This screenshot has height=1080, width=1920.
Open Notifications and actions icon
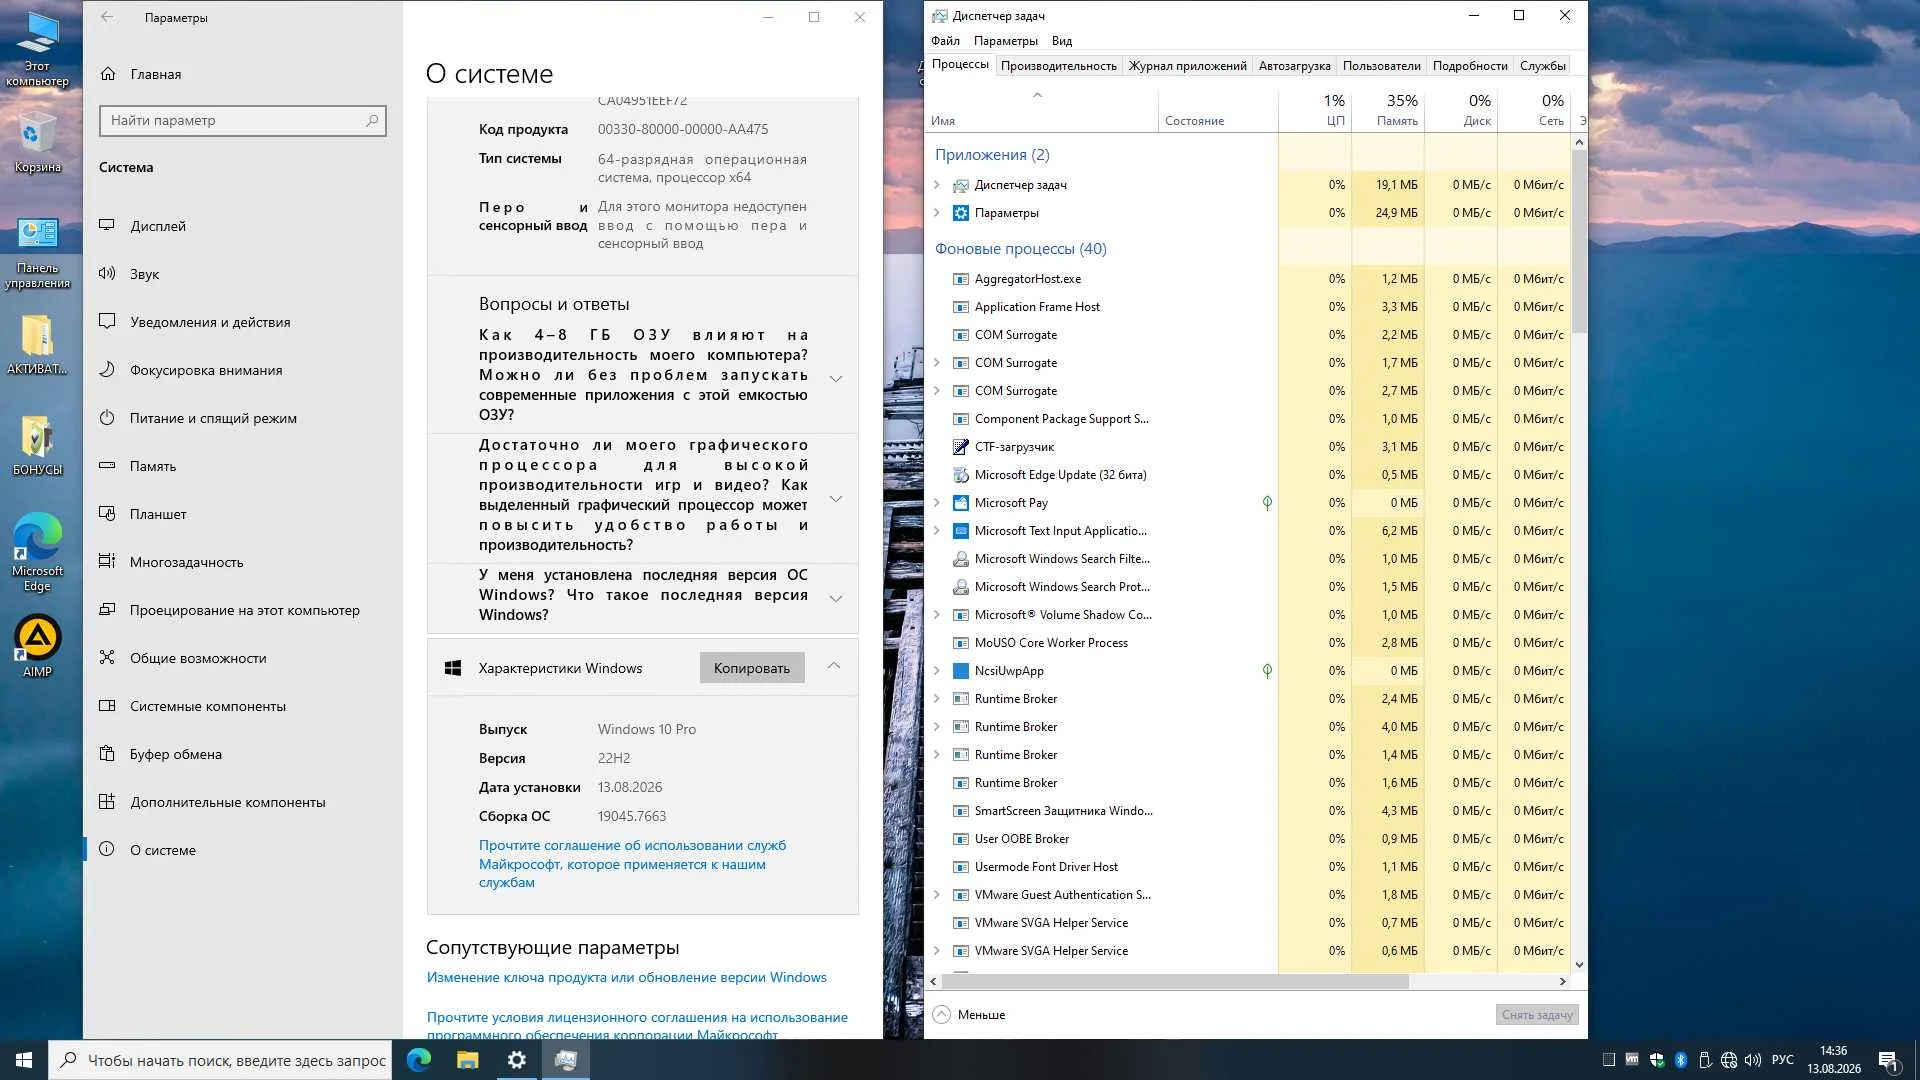(x=107, y=321)
